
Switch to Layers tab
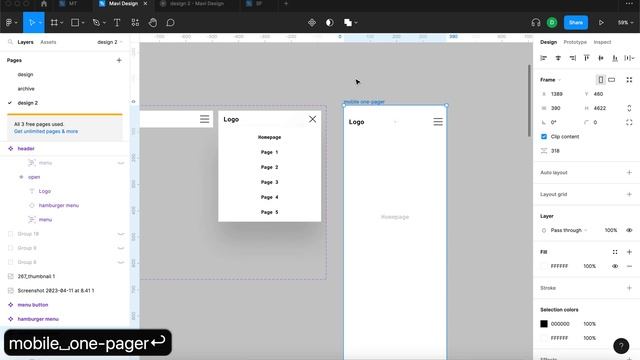tap(25, 42)
